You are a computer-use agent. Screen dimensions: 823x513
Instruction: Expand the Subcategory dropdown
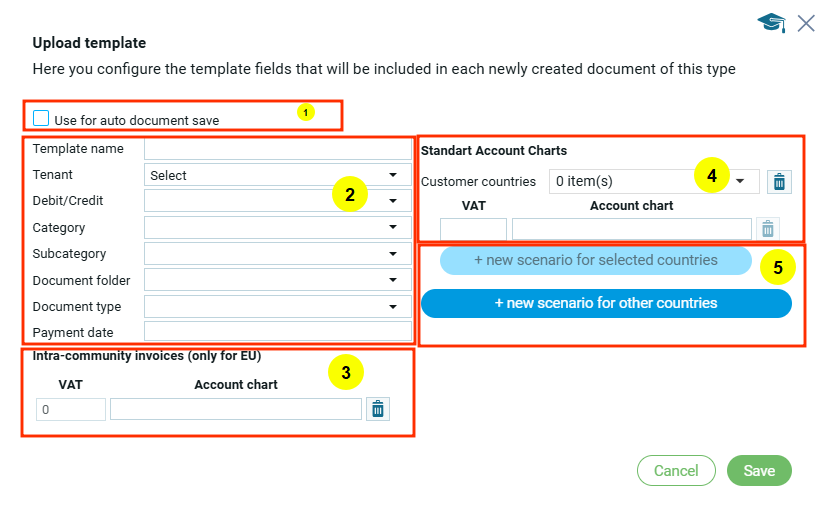(277, 254)
